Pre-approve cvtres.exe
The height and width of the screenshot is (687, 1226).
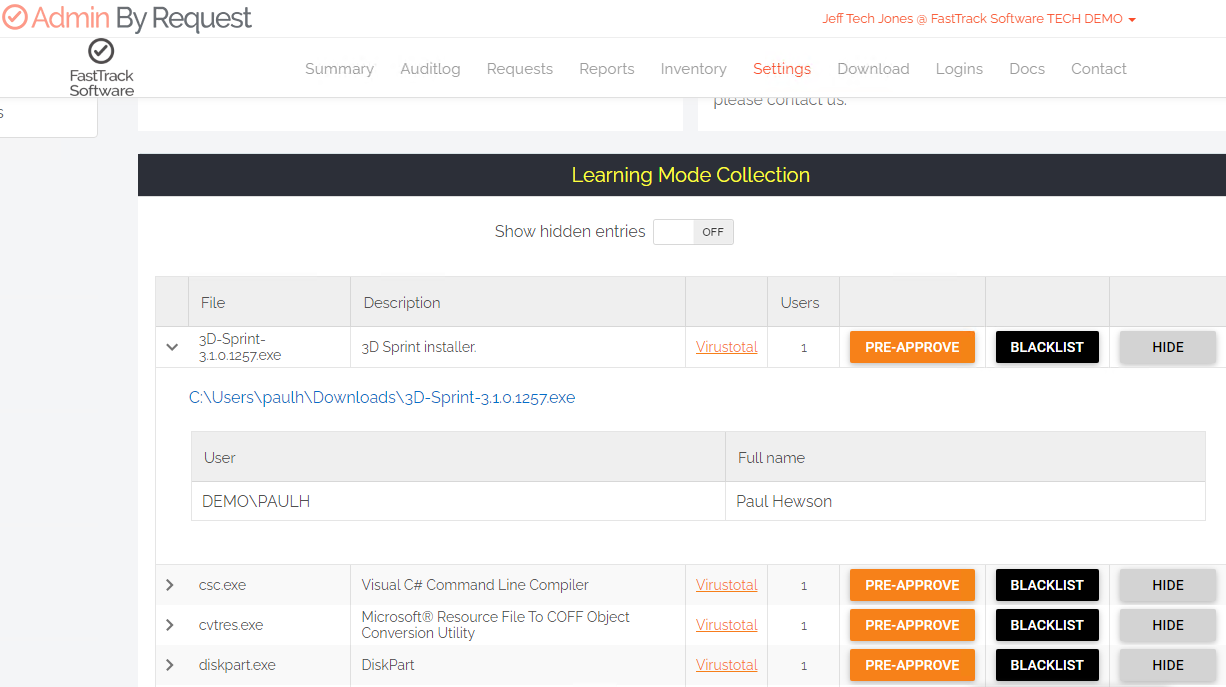tap(912, 625)
